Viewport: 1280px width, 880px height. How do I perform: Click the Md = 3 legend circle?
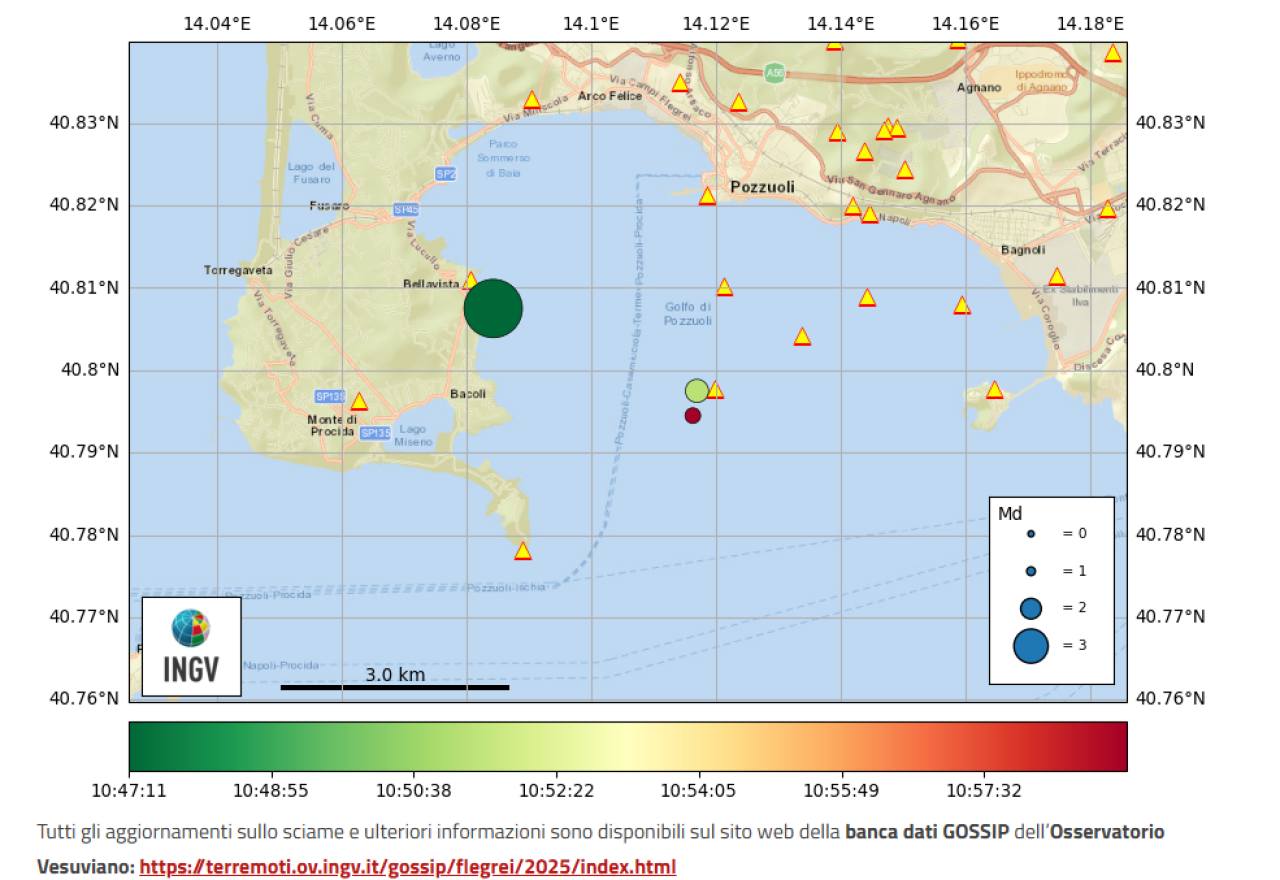[x=1030, y=646]
